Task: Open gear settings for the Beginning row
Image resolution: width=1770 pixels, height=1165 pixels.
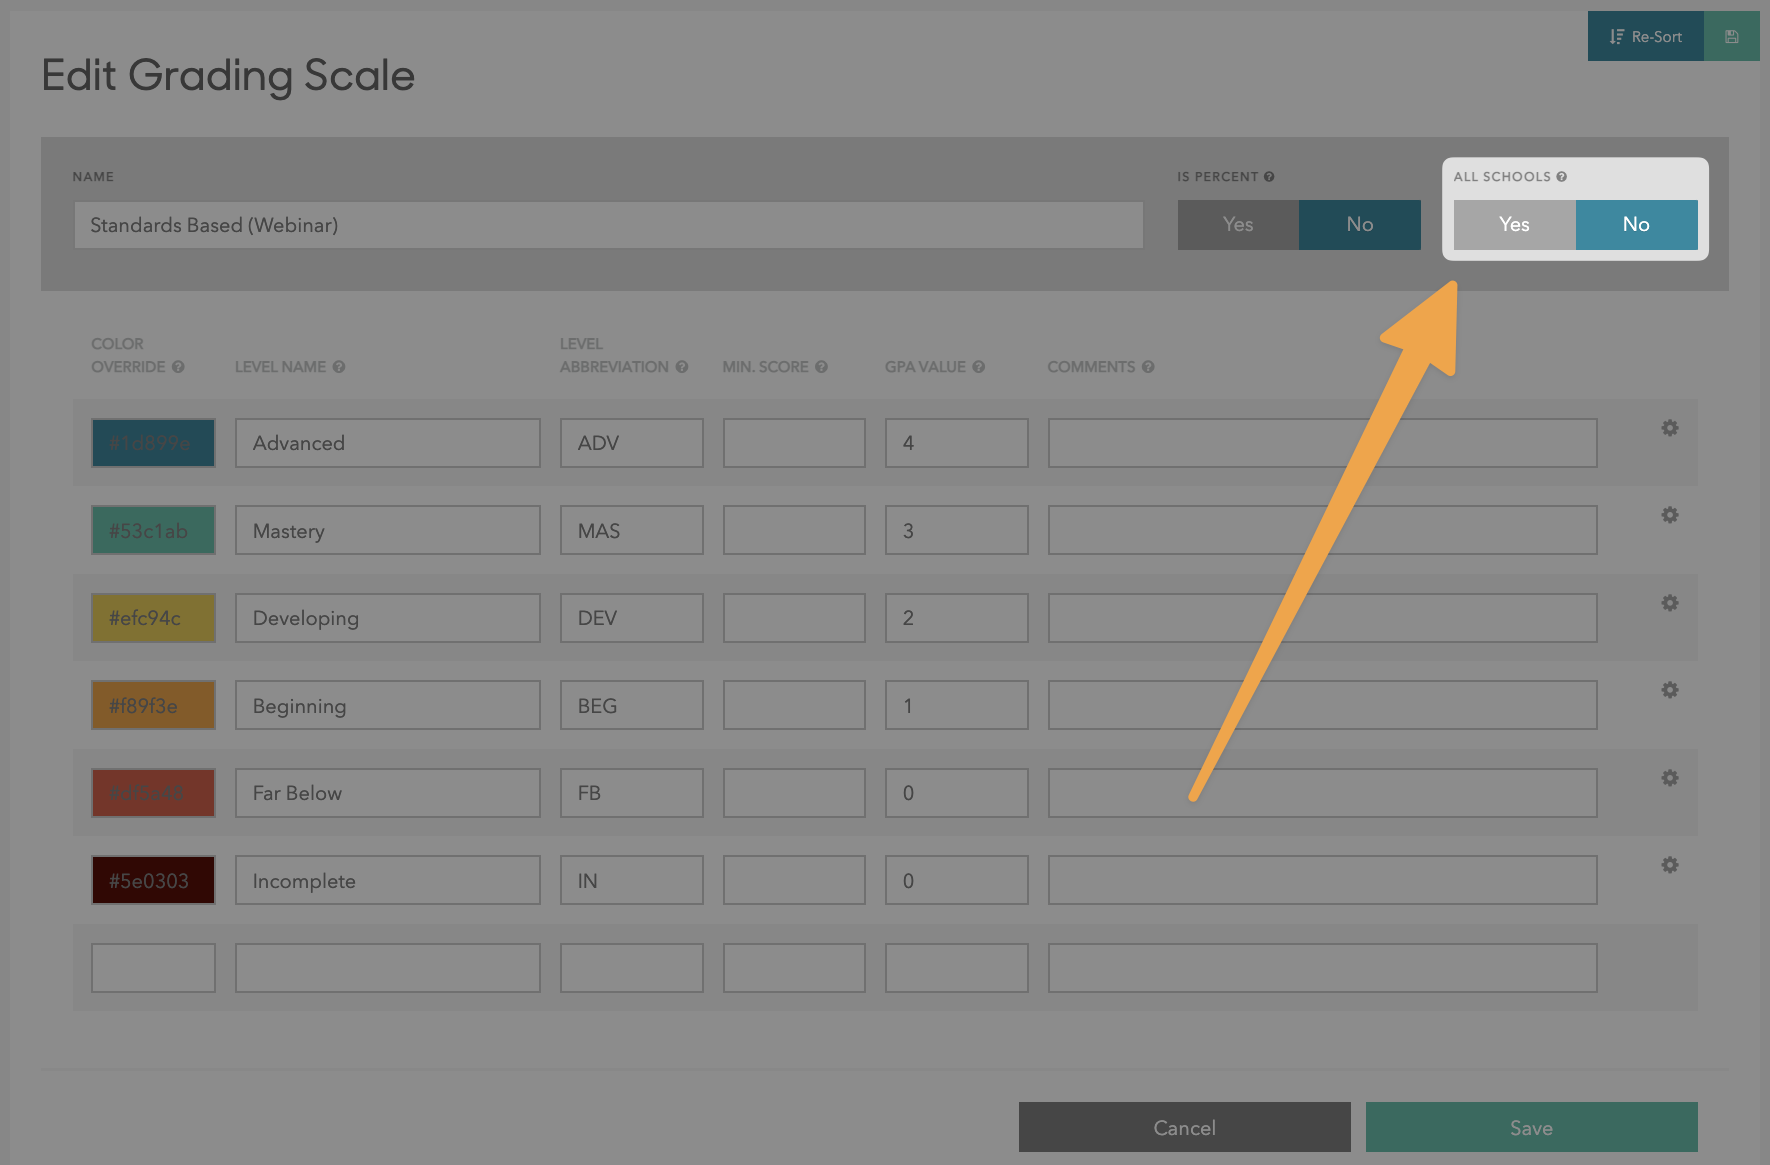Action: coord(1669,690)
